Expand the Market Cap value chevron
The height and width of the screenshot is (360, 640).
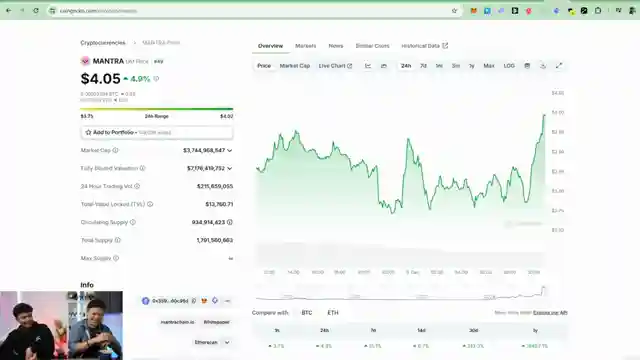pos(230,151)
